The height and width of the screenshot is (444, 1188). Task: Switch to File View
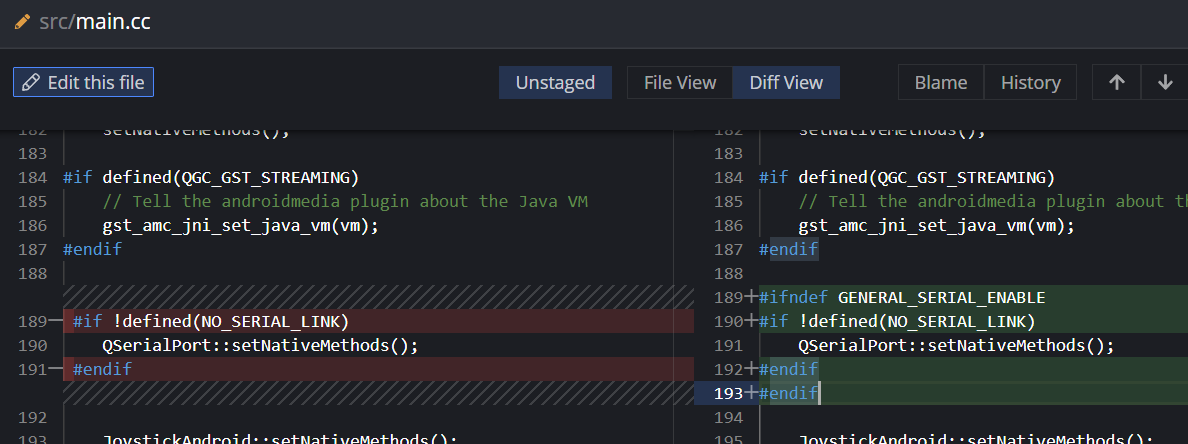680,83
